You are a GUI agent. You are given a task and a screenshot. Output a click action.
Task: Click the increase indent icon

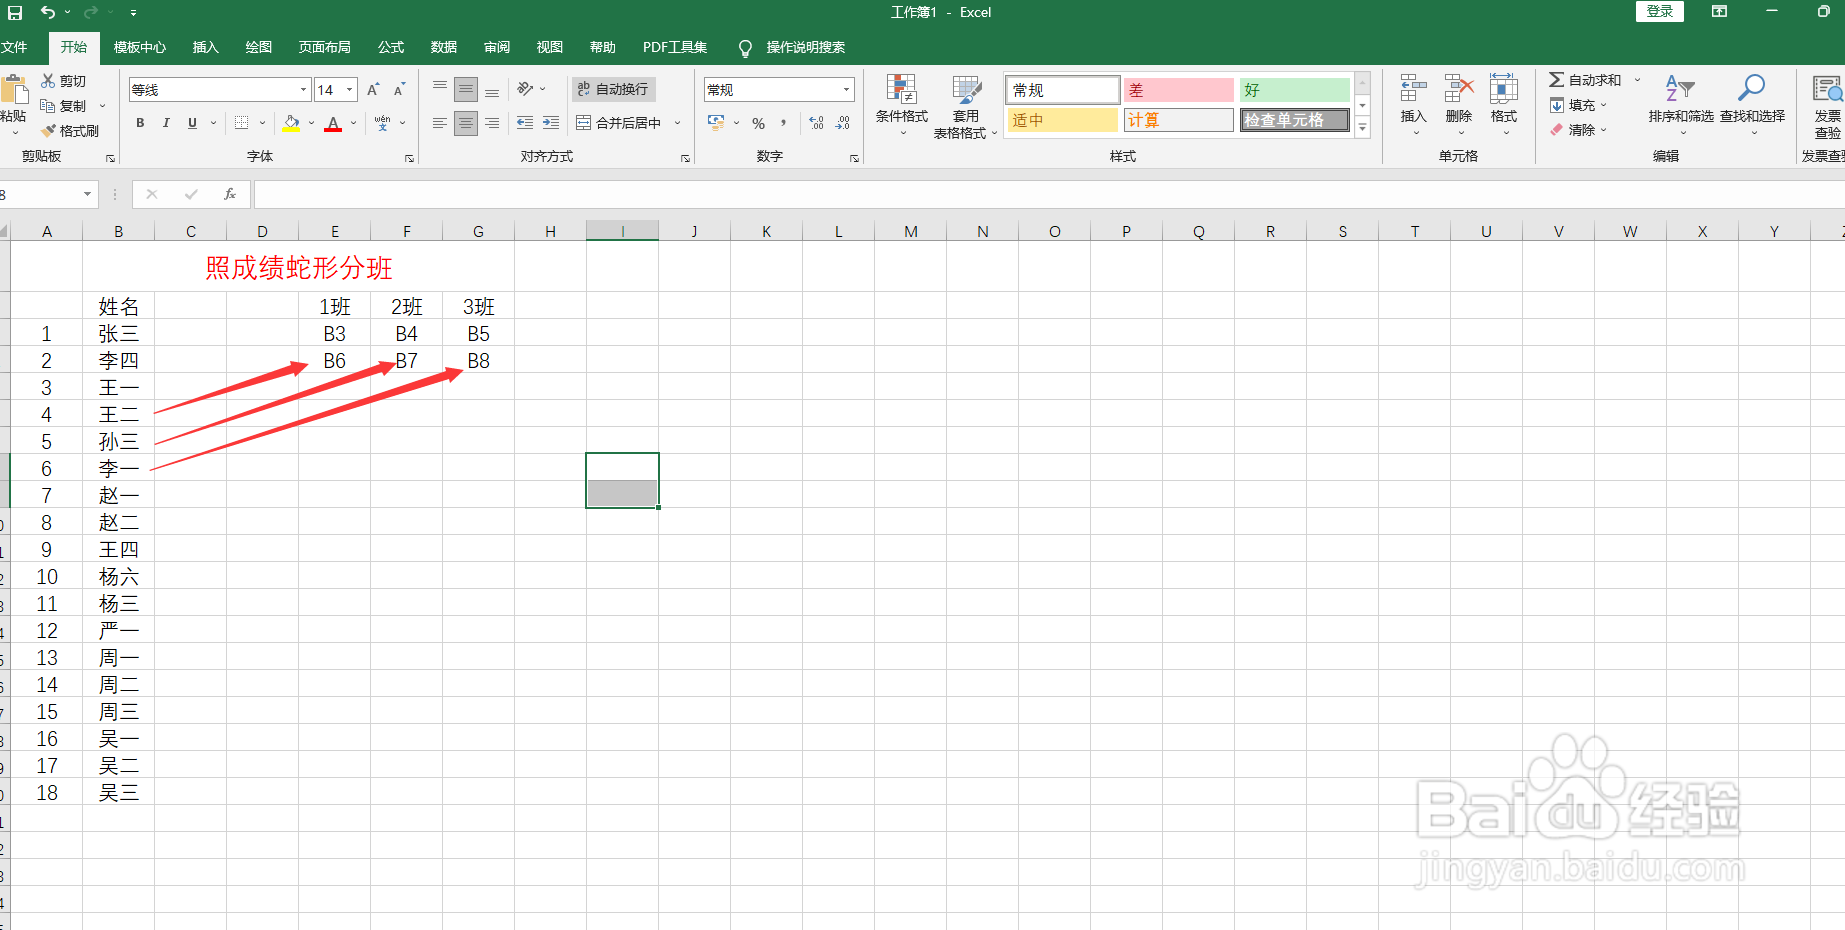point(551,123)
